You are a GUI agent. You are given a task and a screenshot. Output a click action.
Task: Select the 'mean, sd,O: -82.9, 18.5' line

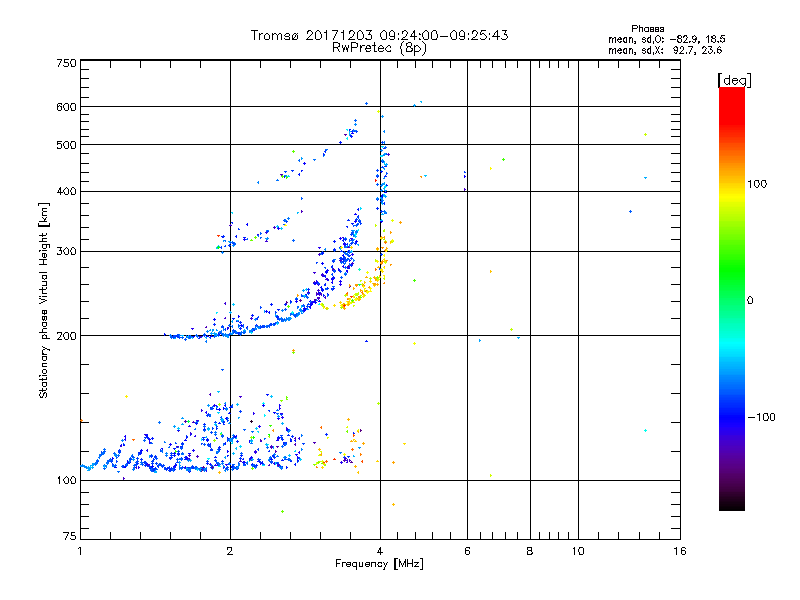tap(666, 39)
